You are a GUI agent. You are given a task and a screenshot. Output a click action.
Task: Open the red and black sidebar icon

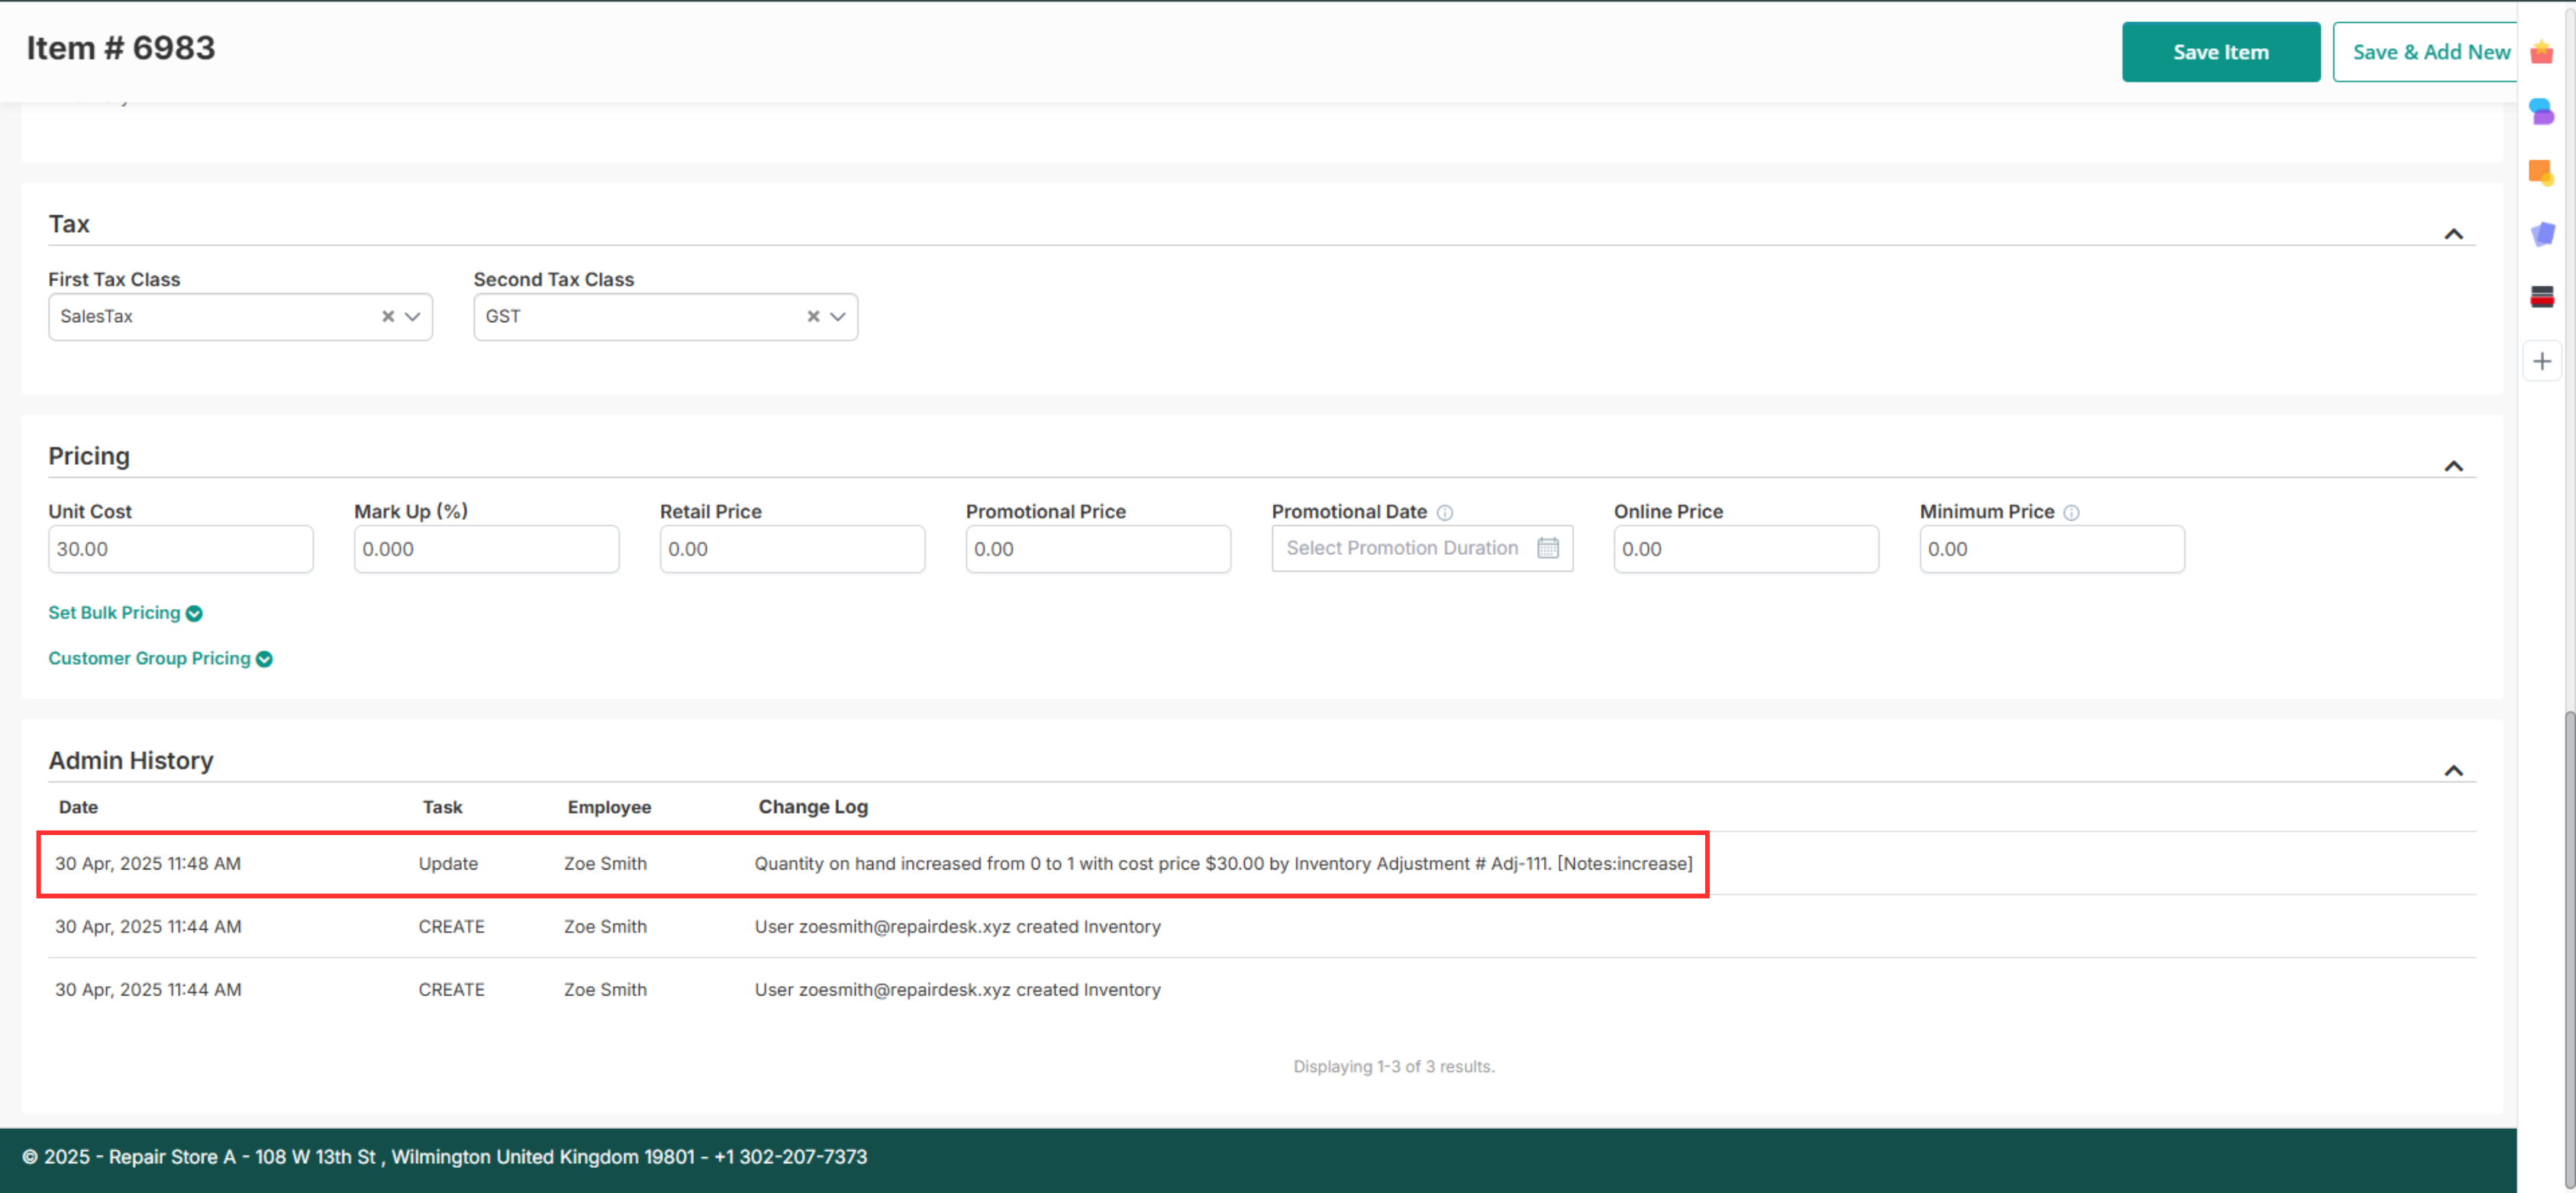click(2542, 297)
